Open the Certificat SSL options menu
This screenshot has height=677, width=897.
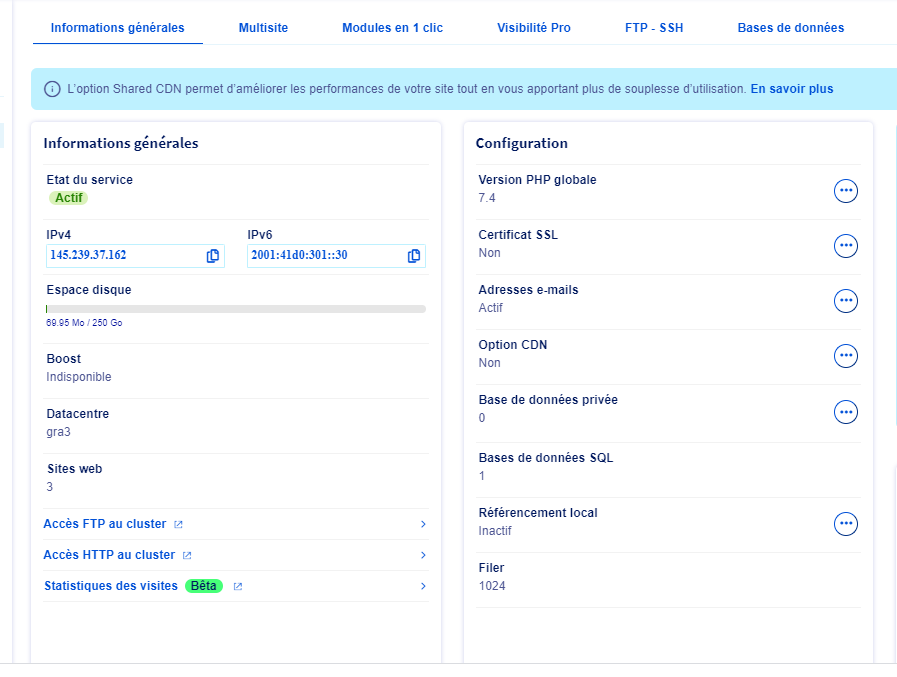click(x=846, y=246)
